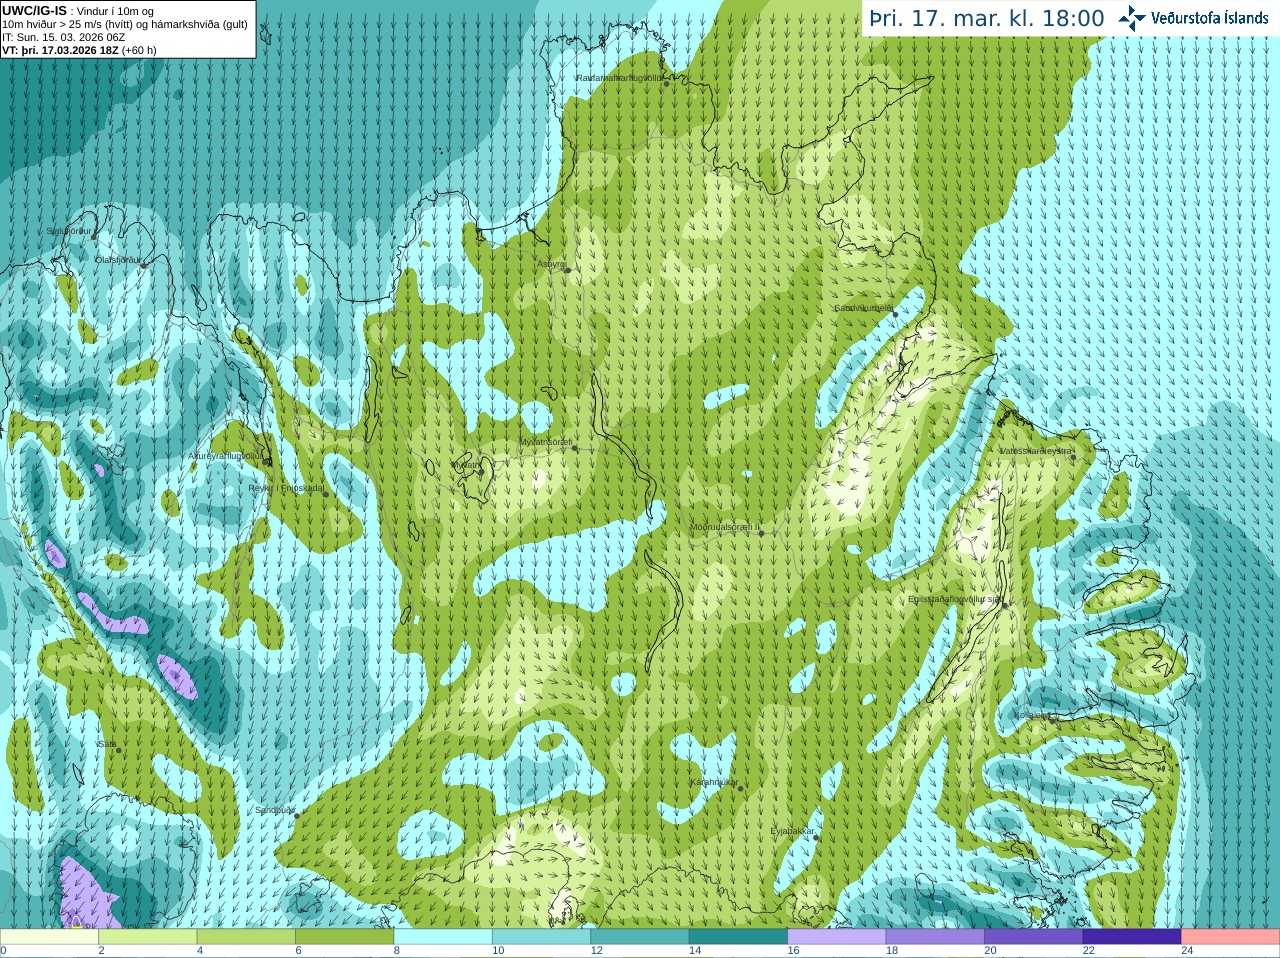This screenshot has height=958, width=1280.
Task: Select the Egilsstaðaflugvöllur station marker
Action: (x=1005, y=605)
